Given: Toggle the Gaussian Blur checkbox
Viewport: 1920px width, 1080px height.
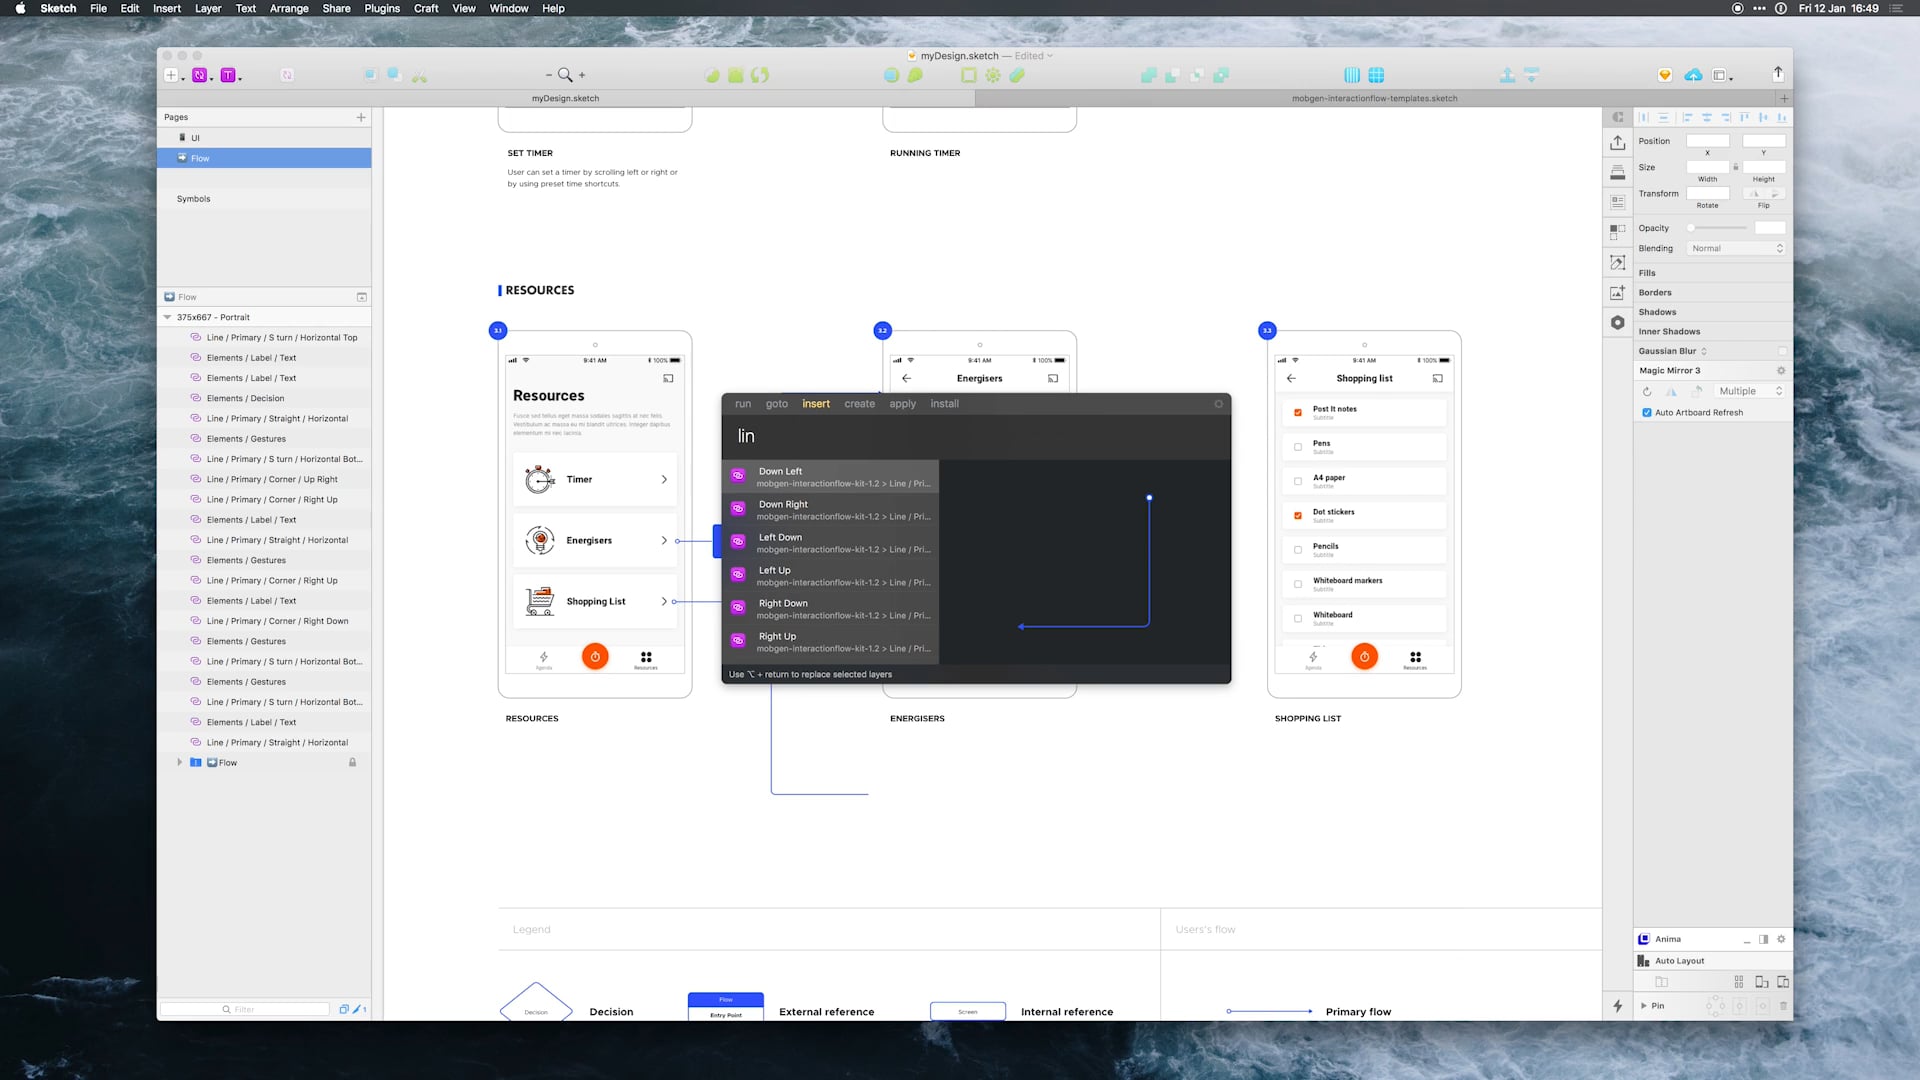Looking at the screenshot, I should pyautogui.click(x=1782, y=351).
